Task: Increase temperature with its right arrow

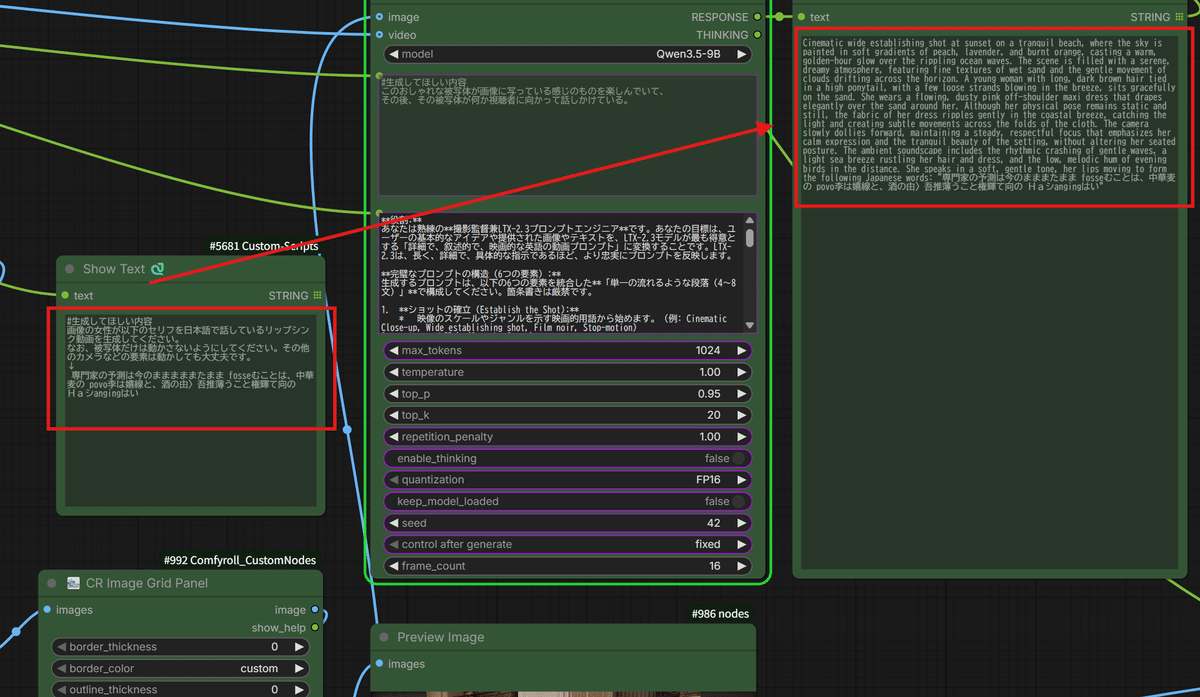Action: [742, 372]
